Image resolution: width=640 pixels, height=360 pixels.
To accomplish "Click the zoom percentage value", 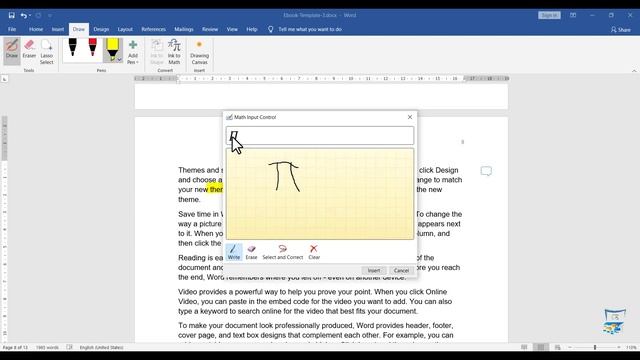I will [631, 347].
